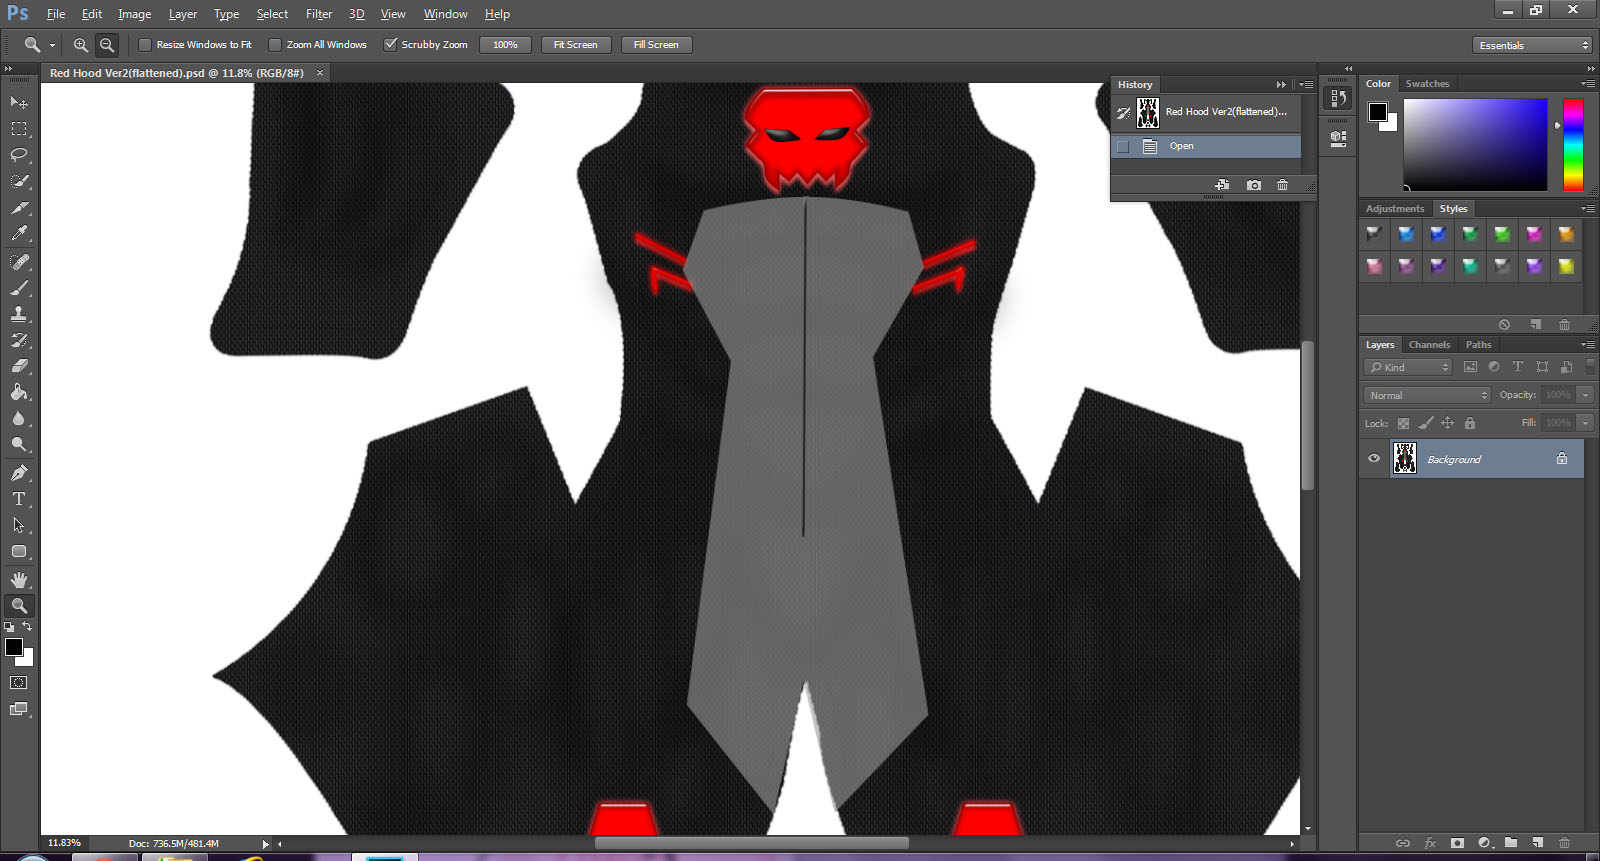Delete current state in History panel
This screenshot has height=861, width=1600.
[1282, 185]
